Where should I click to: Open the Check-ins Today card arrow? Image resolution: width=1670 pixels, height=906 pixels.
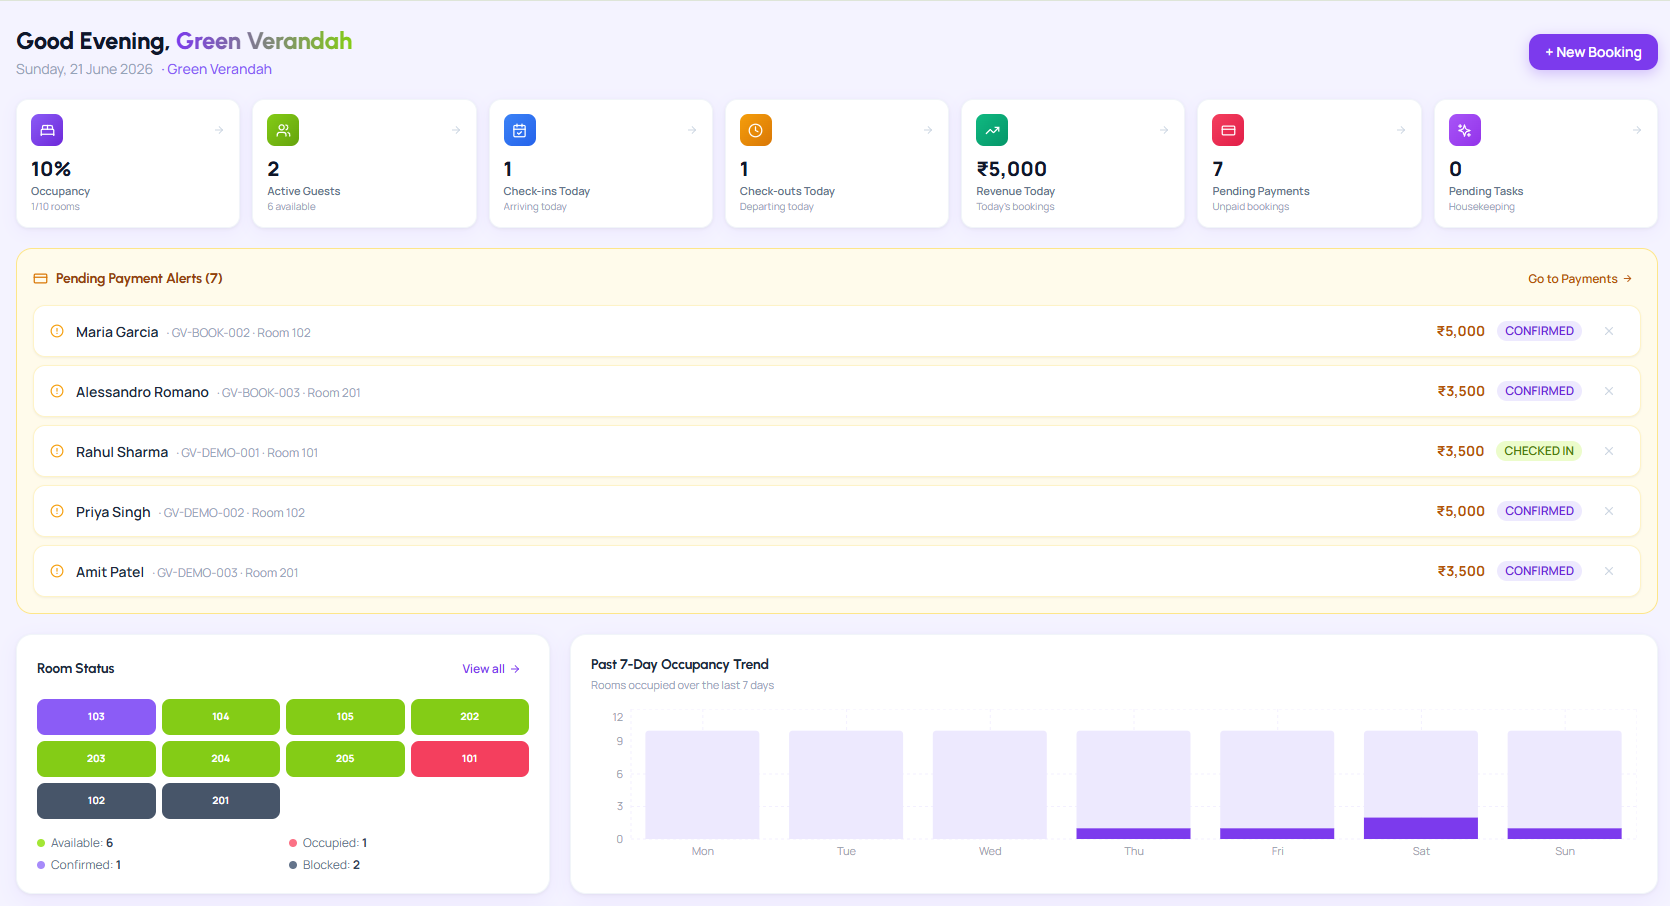point(692,130)
